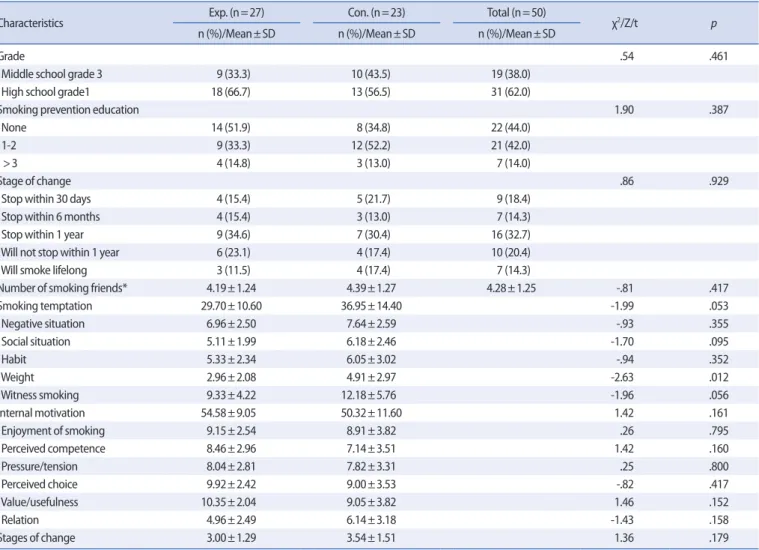This screenshot has width=759, height=550.
Task: Select the value '10.35±2.04'
Action: [x=228, y=502]
